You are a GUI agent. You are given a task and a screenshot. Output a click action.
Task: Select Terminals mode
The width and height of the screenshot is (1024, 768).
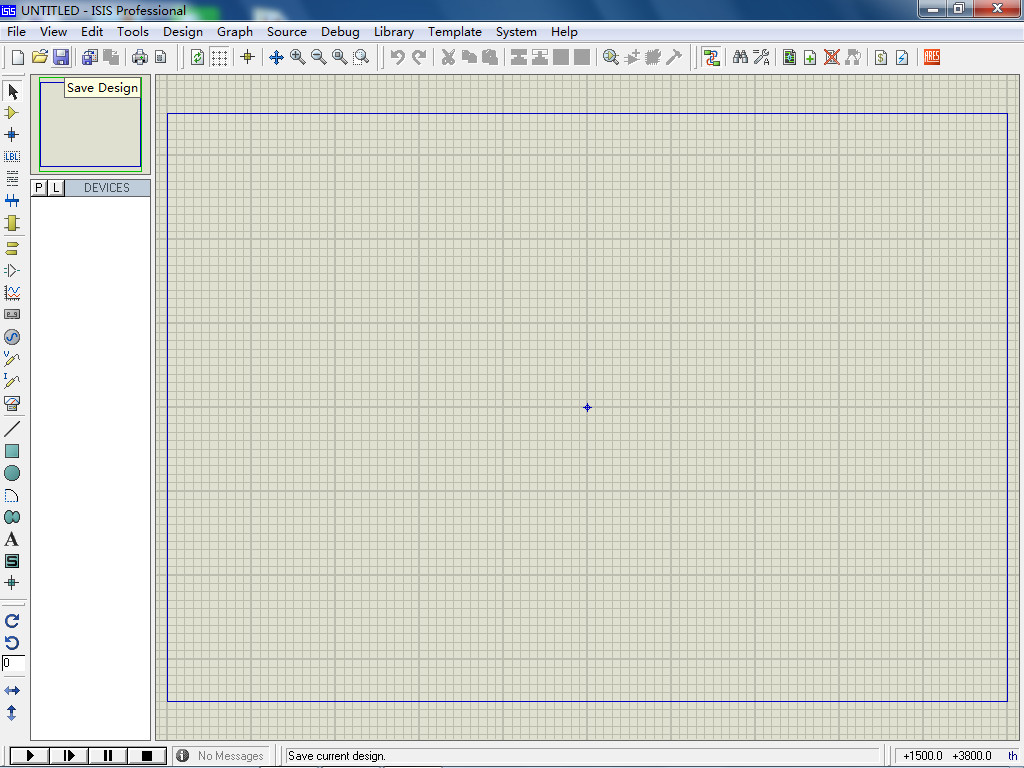(12, 249)
